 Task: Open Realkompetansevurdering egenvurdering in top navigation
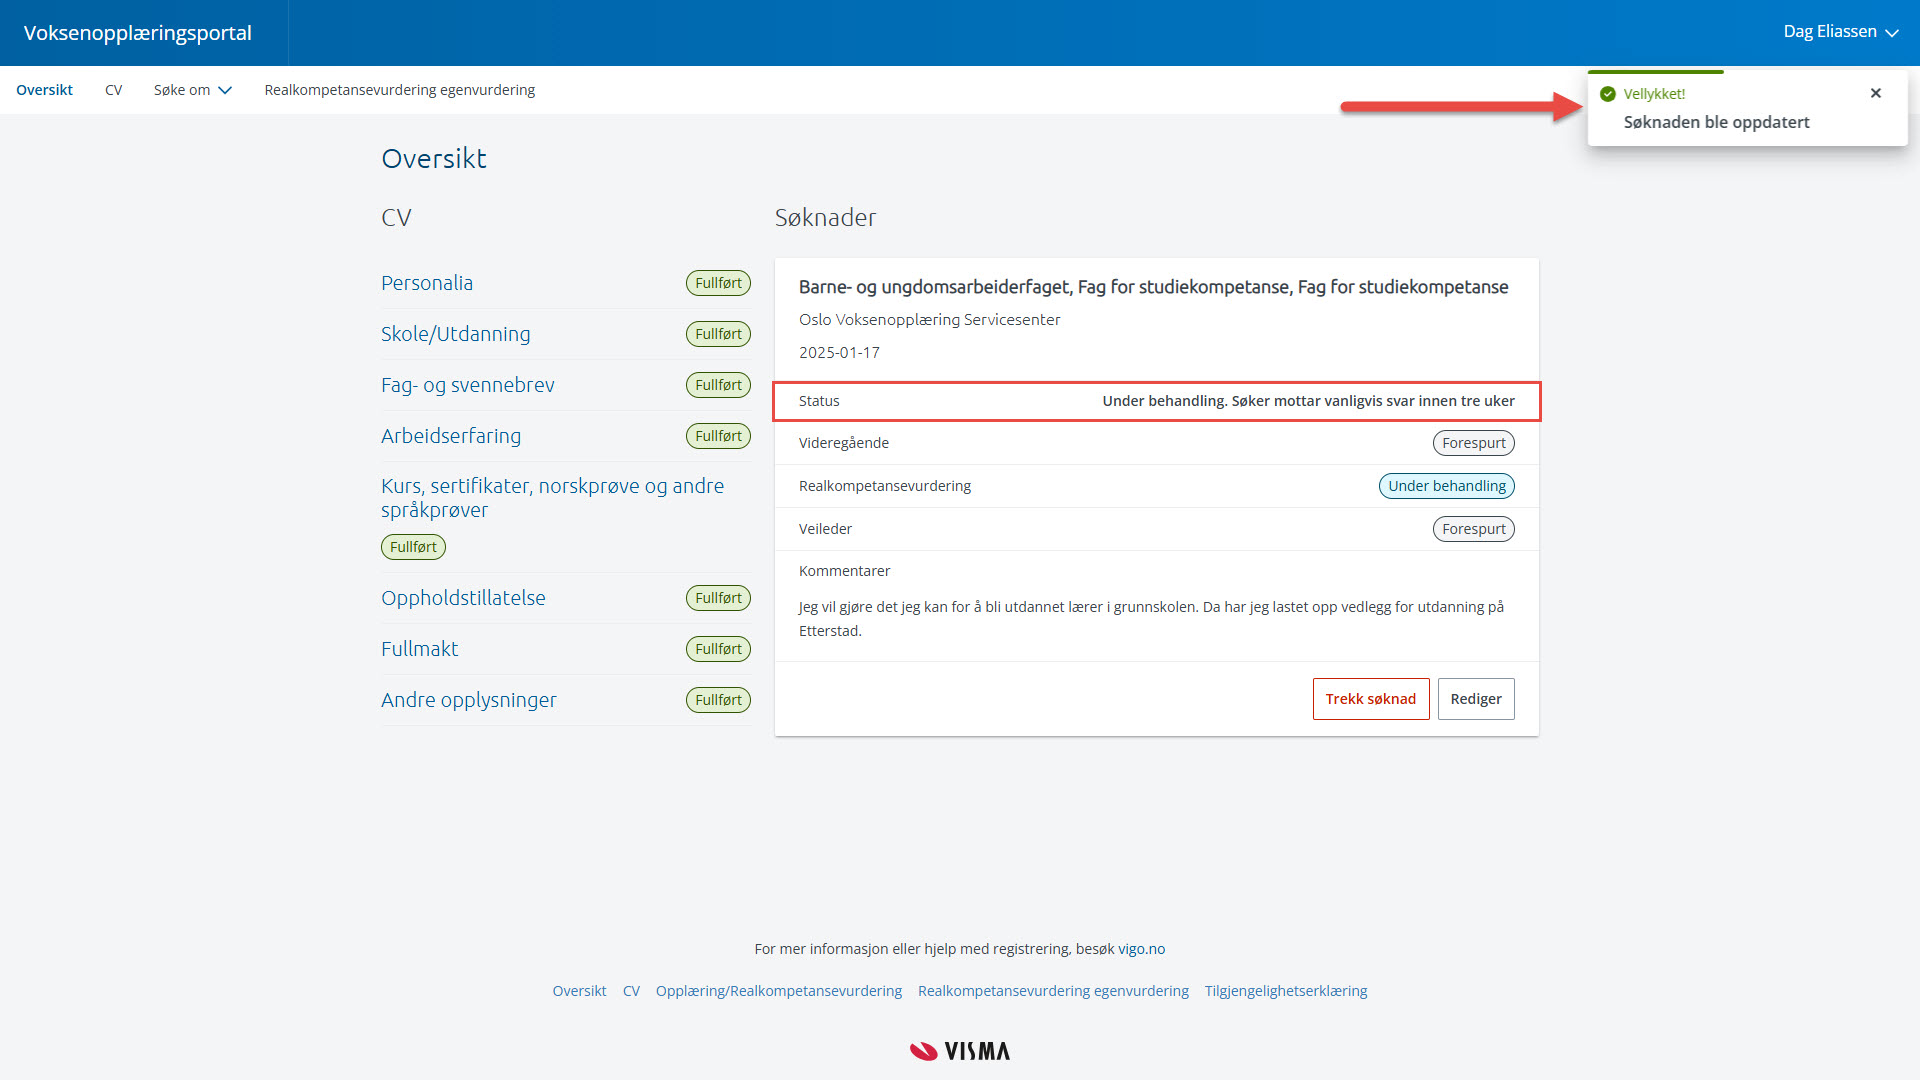[399, 90]
